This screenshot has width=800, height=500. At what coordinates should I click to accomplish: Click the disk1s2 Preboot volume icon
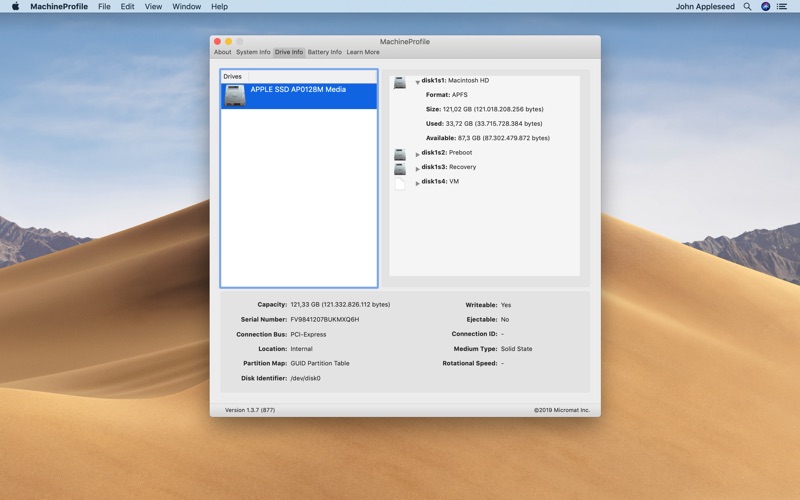tap(399, 154)
